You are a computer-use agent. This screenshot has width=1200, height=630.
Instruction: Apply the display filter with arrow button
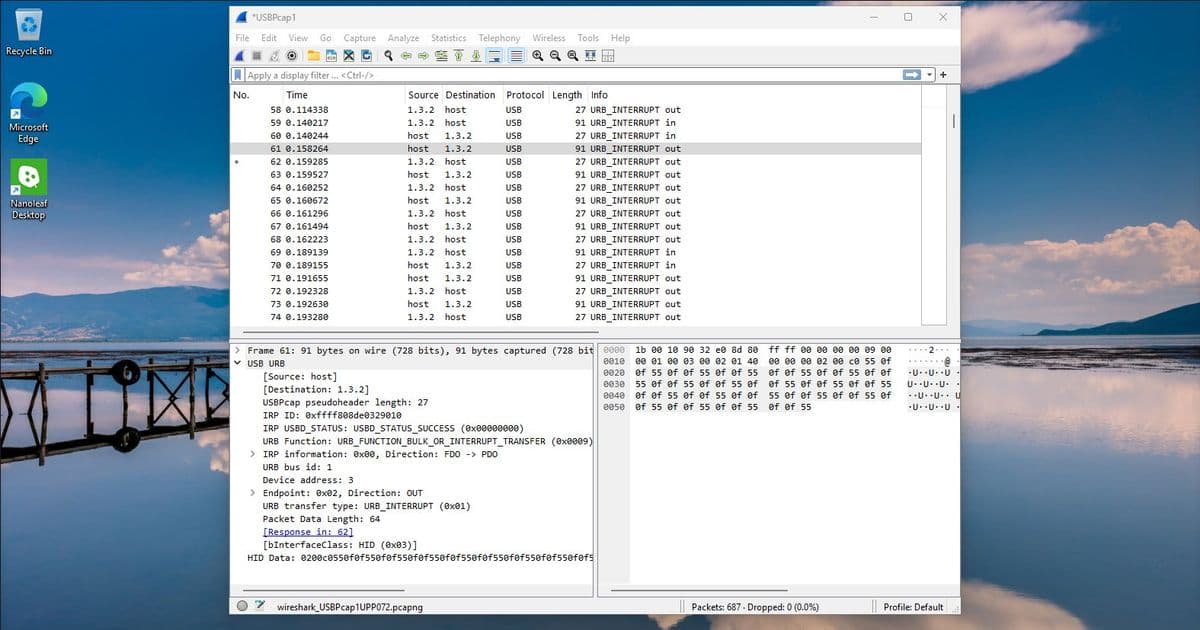click(910, 74)
